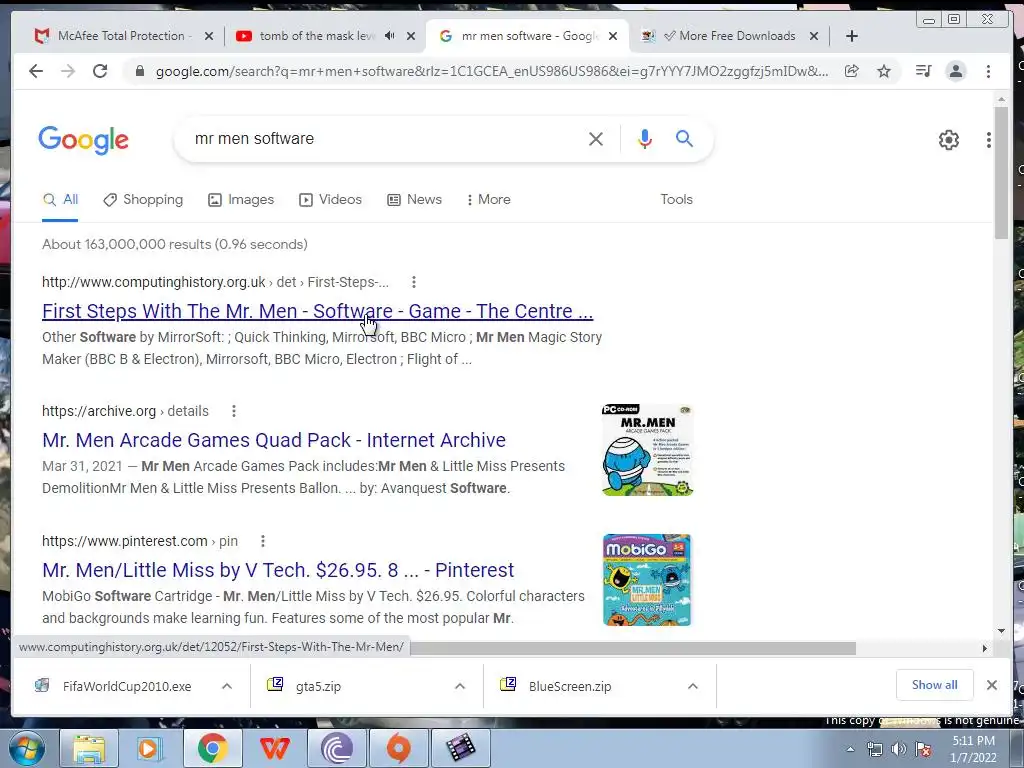
Task: Start voice search with microphone
Action: pos(645,138)
